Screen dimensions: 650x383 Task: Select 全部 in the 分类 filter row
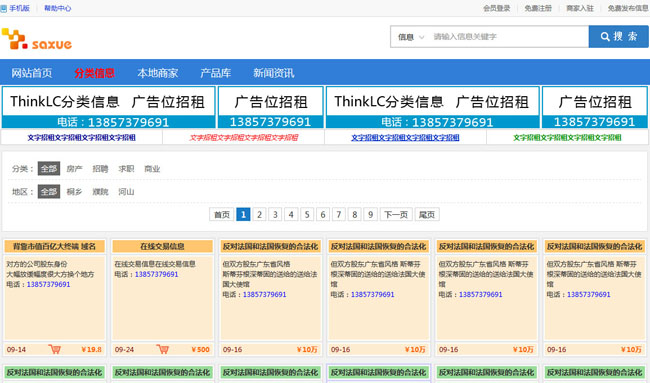pos(49,169)
